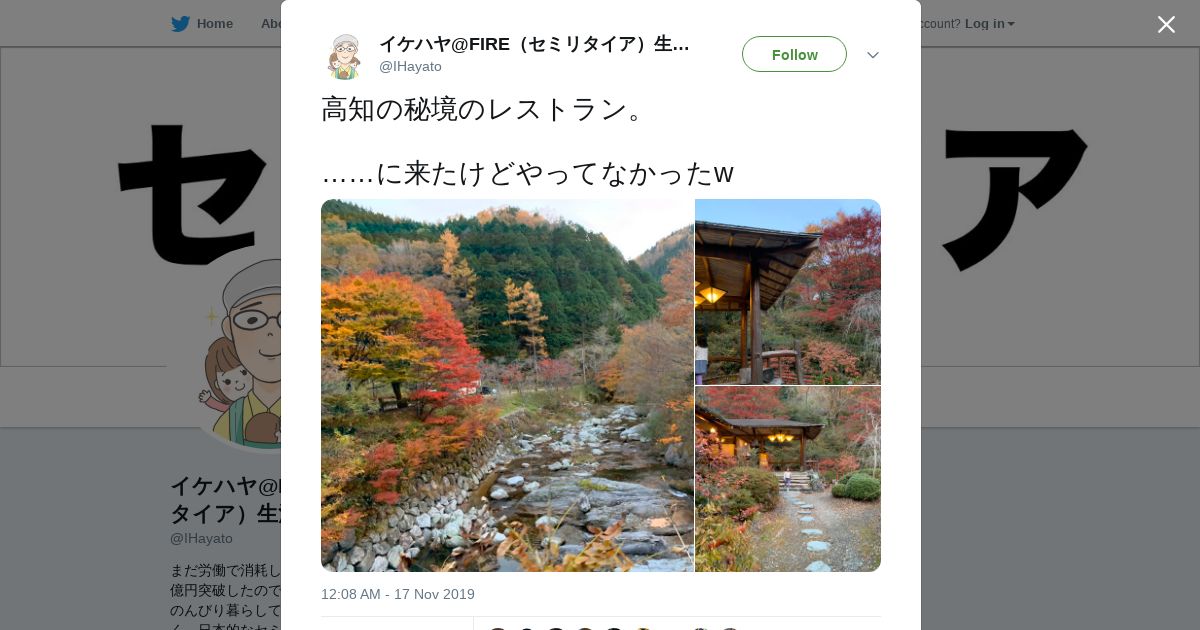The height and width of the screenshot is (630, 1200).
Task: Open the partially hidden About menu item
Action: (271, 24)
